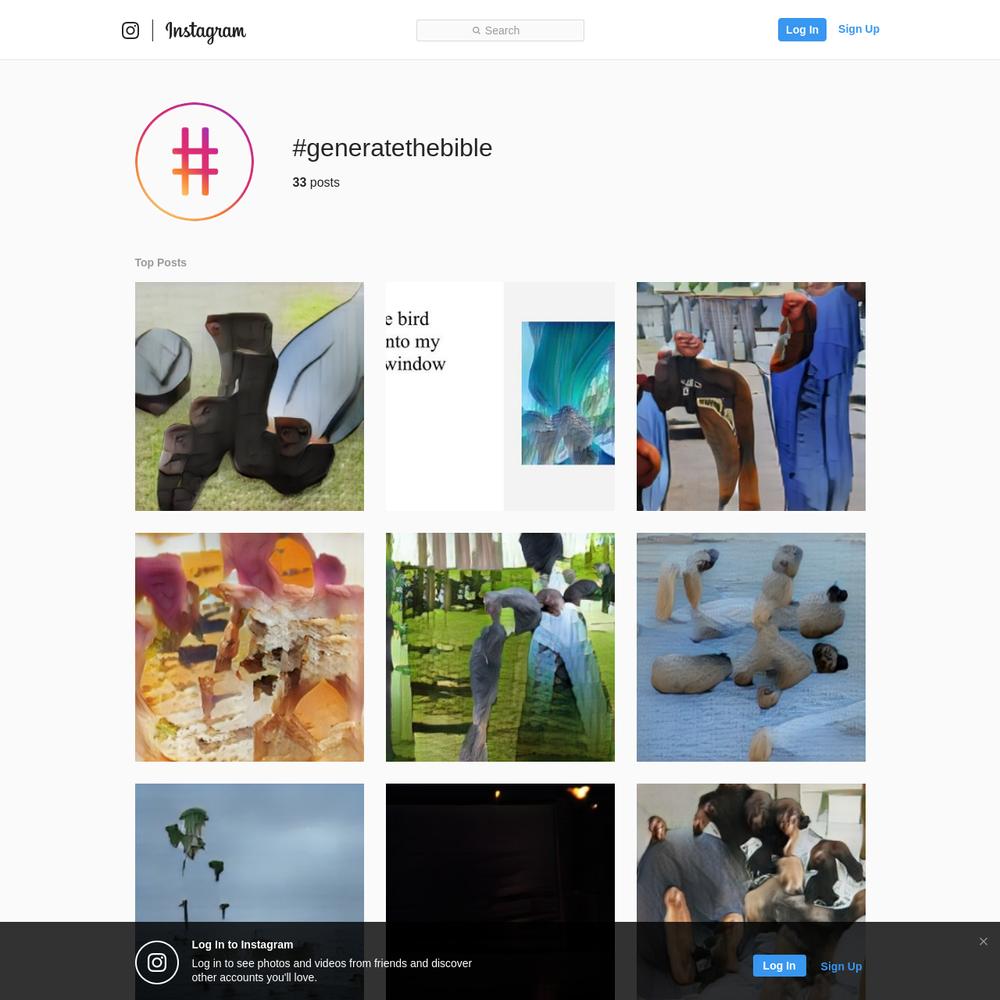This screenshot has height=1000, width=1000.
Task: Open the Sign Up link in header
Action: click(x=858, y=29)
